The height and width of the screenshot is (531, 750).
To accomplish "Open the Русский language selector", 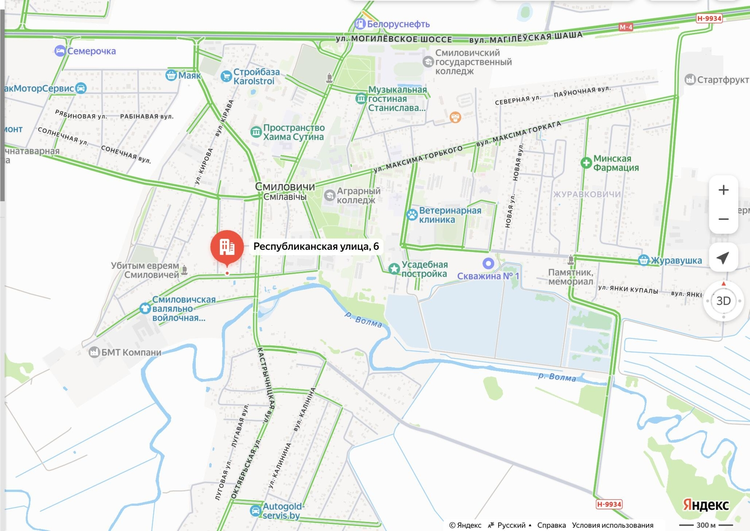I will 507,525.
